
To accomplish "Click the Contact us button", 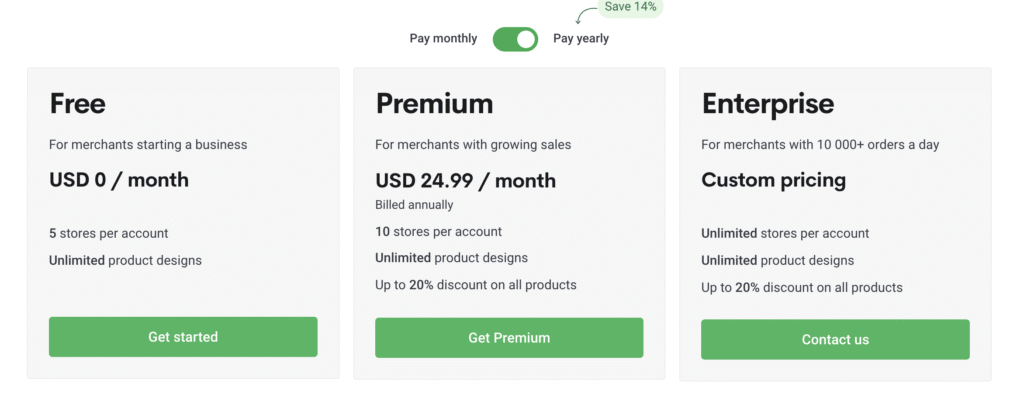I will coord(835,340).
